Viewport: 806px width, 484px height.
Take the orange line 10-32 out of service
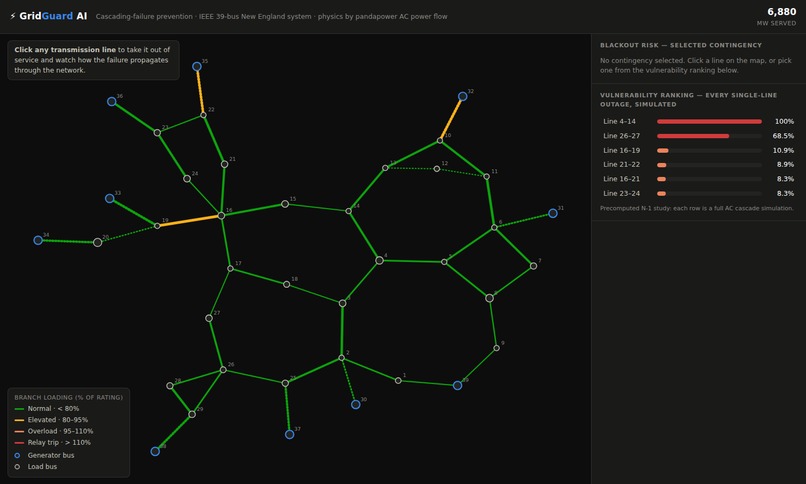click(x=451, y=118)
